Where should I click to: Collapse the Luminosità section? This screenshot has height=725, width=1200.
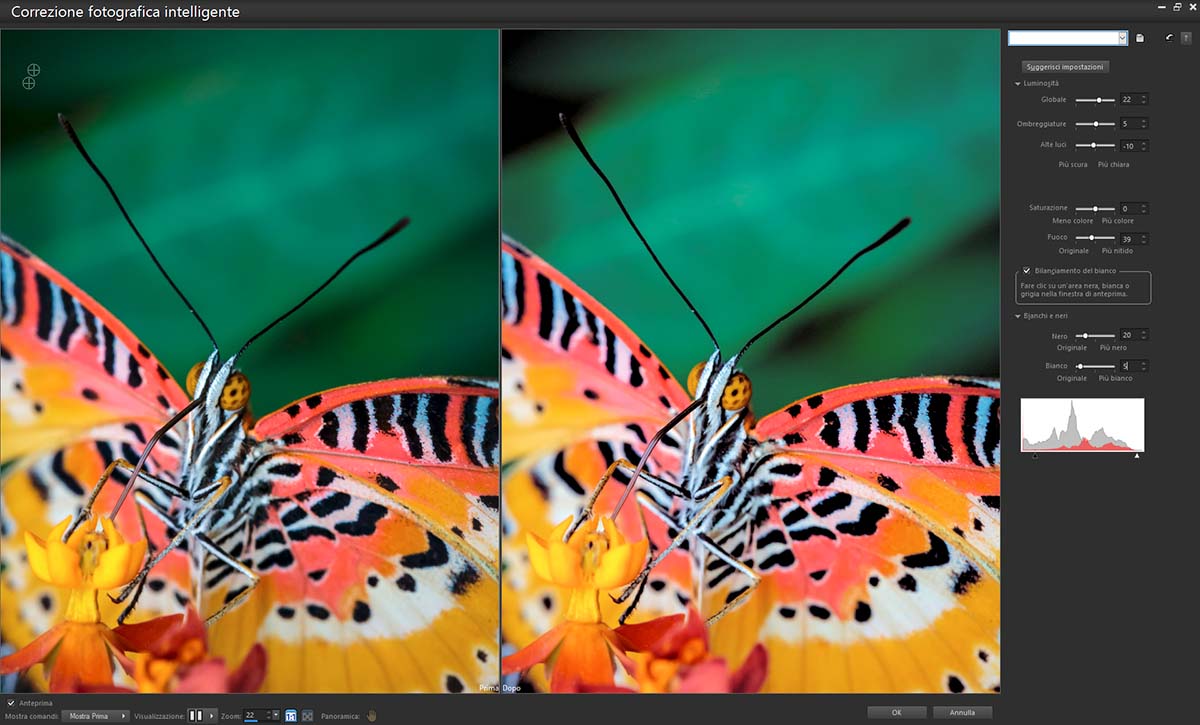(x=1018, y=84)
